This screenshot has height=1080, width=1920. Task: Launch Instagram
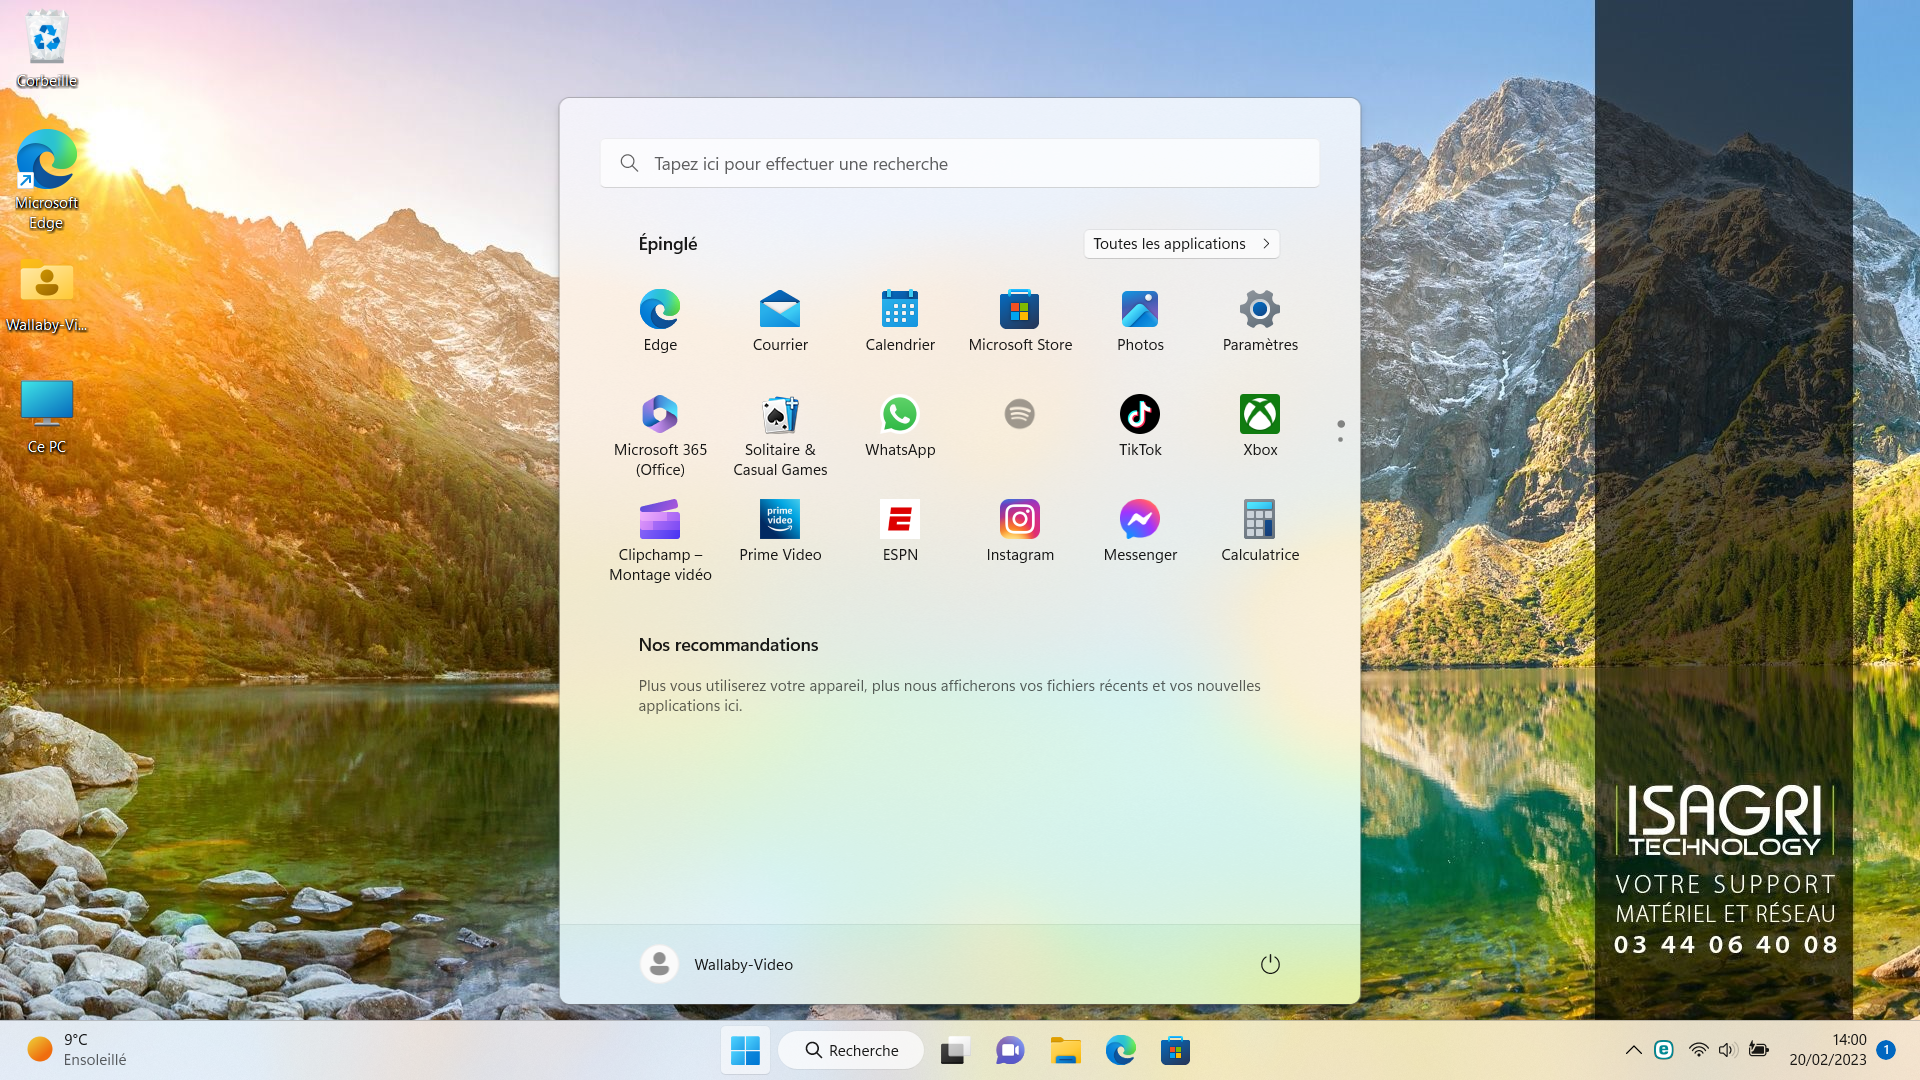(x=1020, y=531)
